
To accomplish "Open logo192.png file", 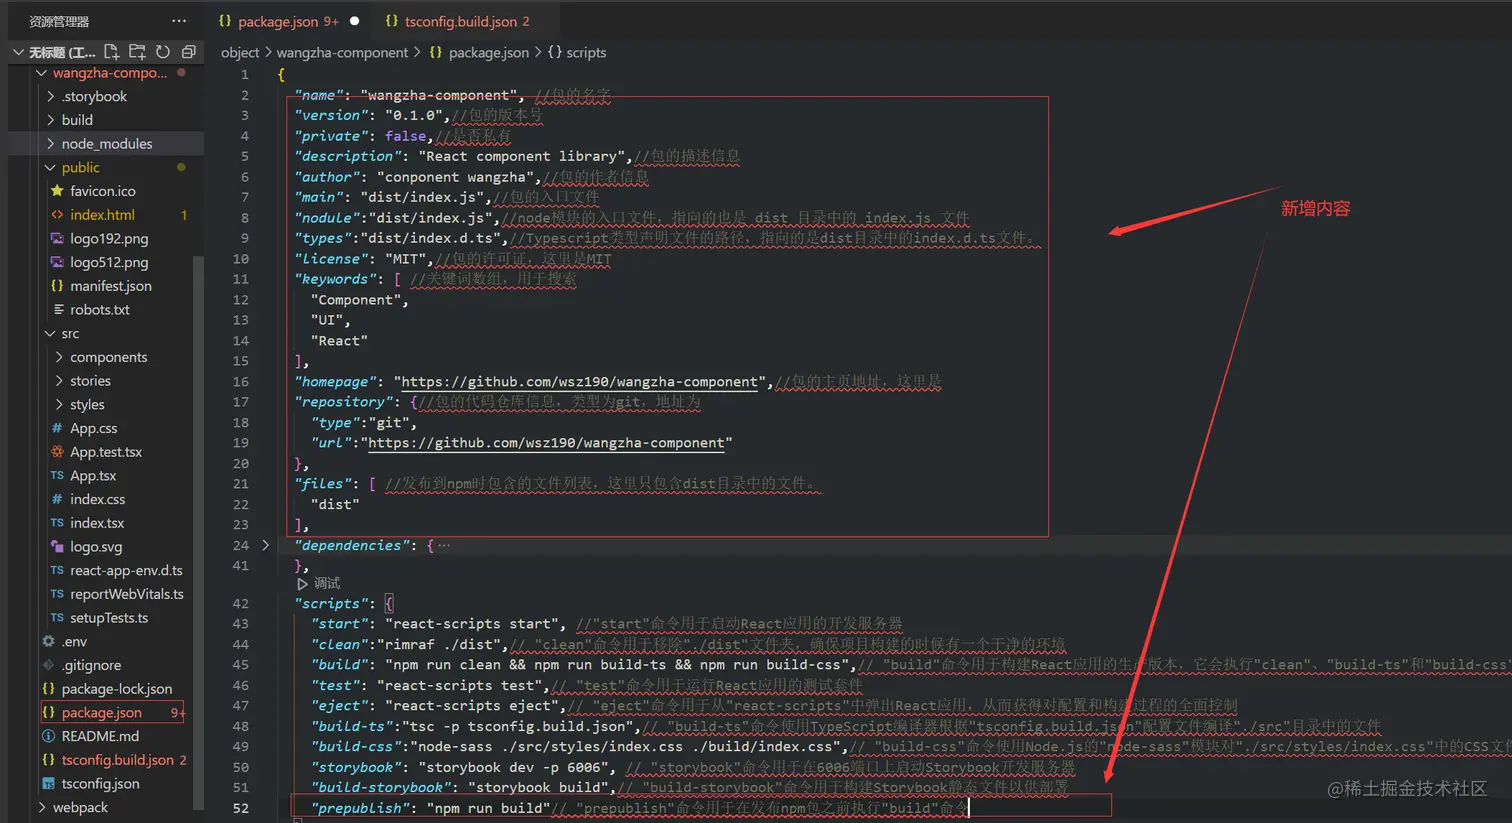I will pos(109,238).
